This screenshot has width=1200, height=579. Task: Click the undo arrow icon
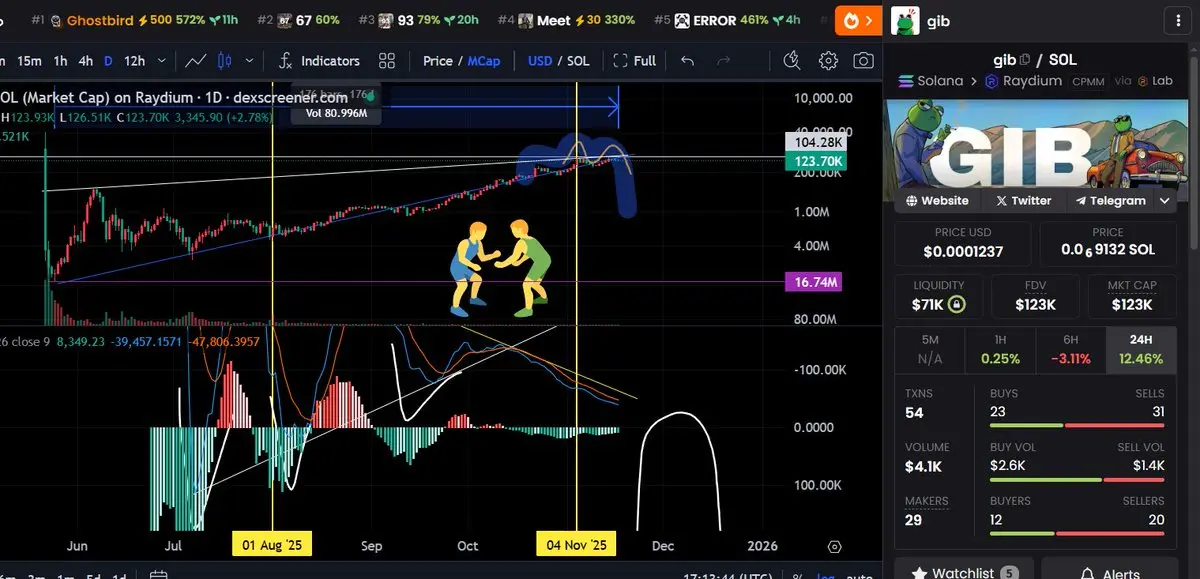click(x=687, y=61)
